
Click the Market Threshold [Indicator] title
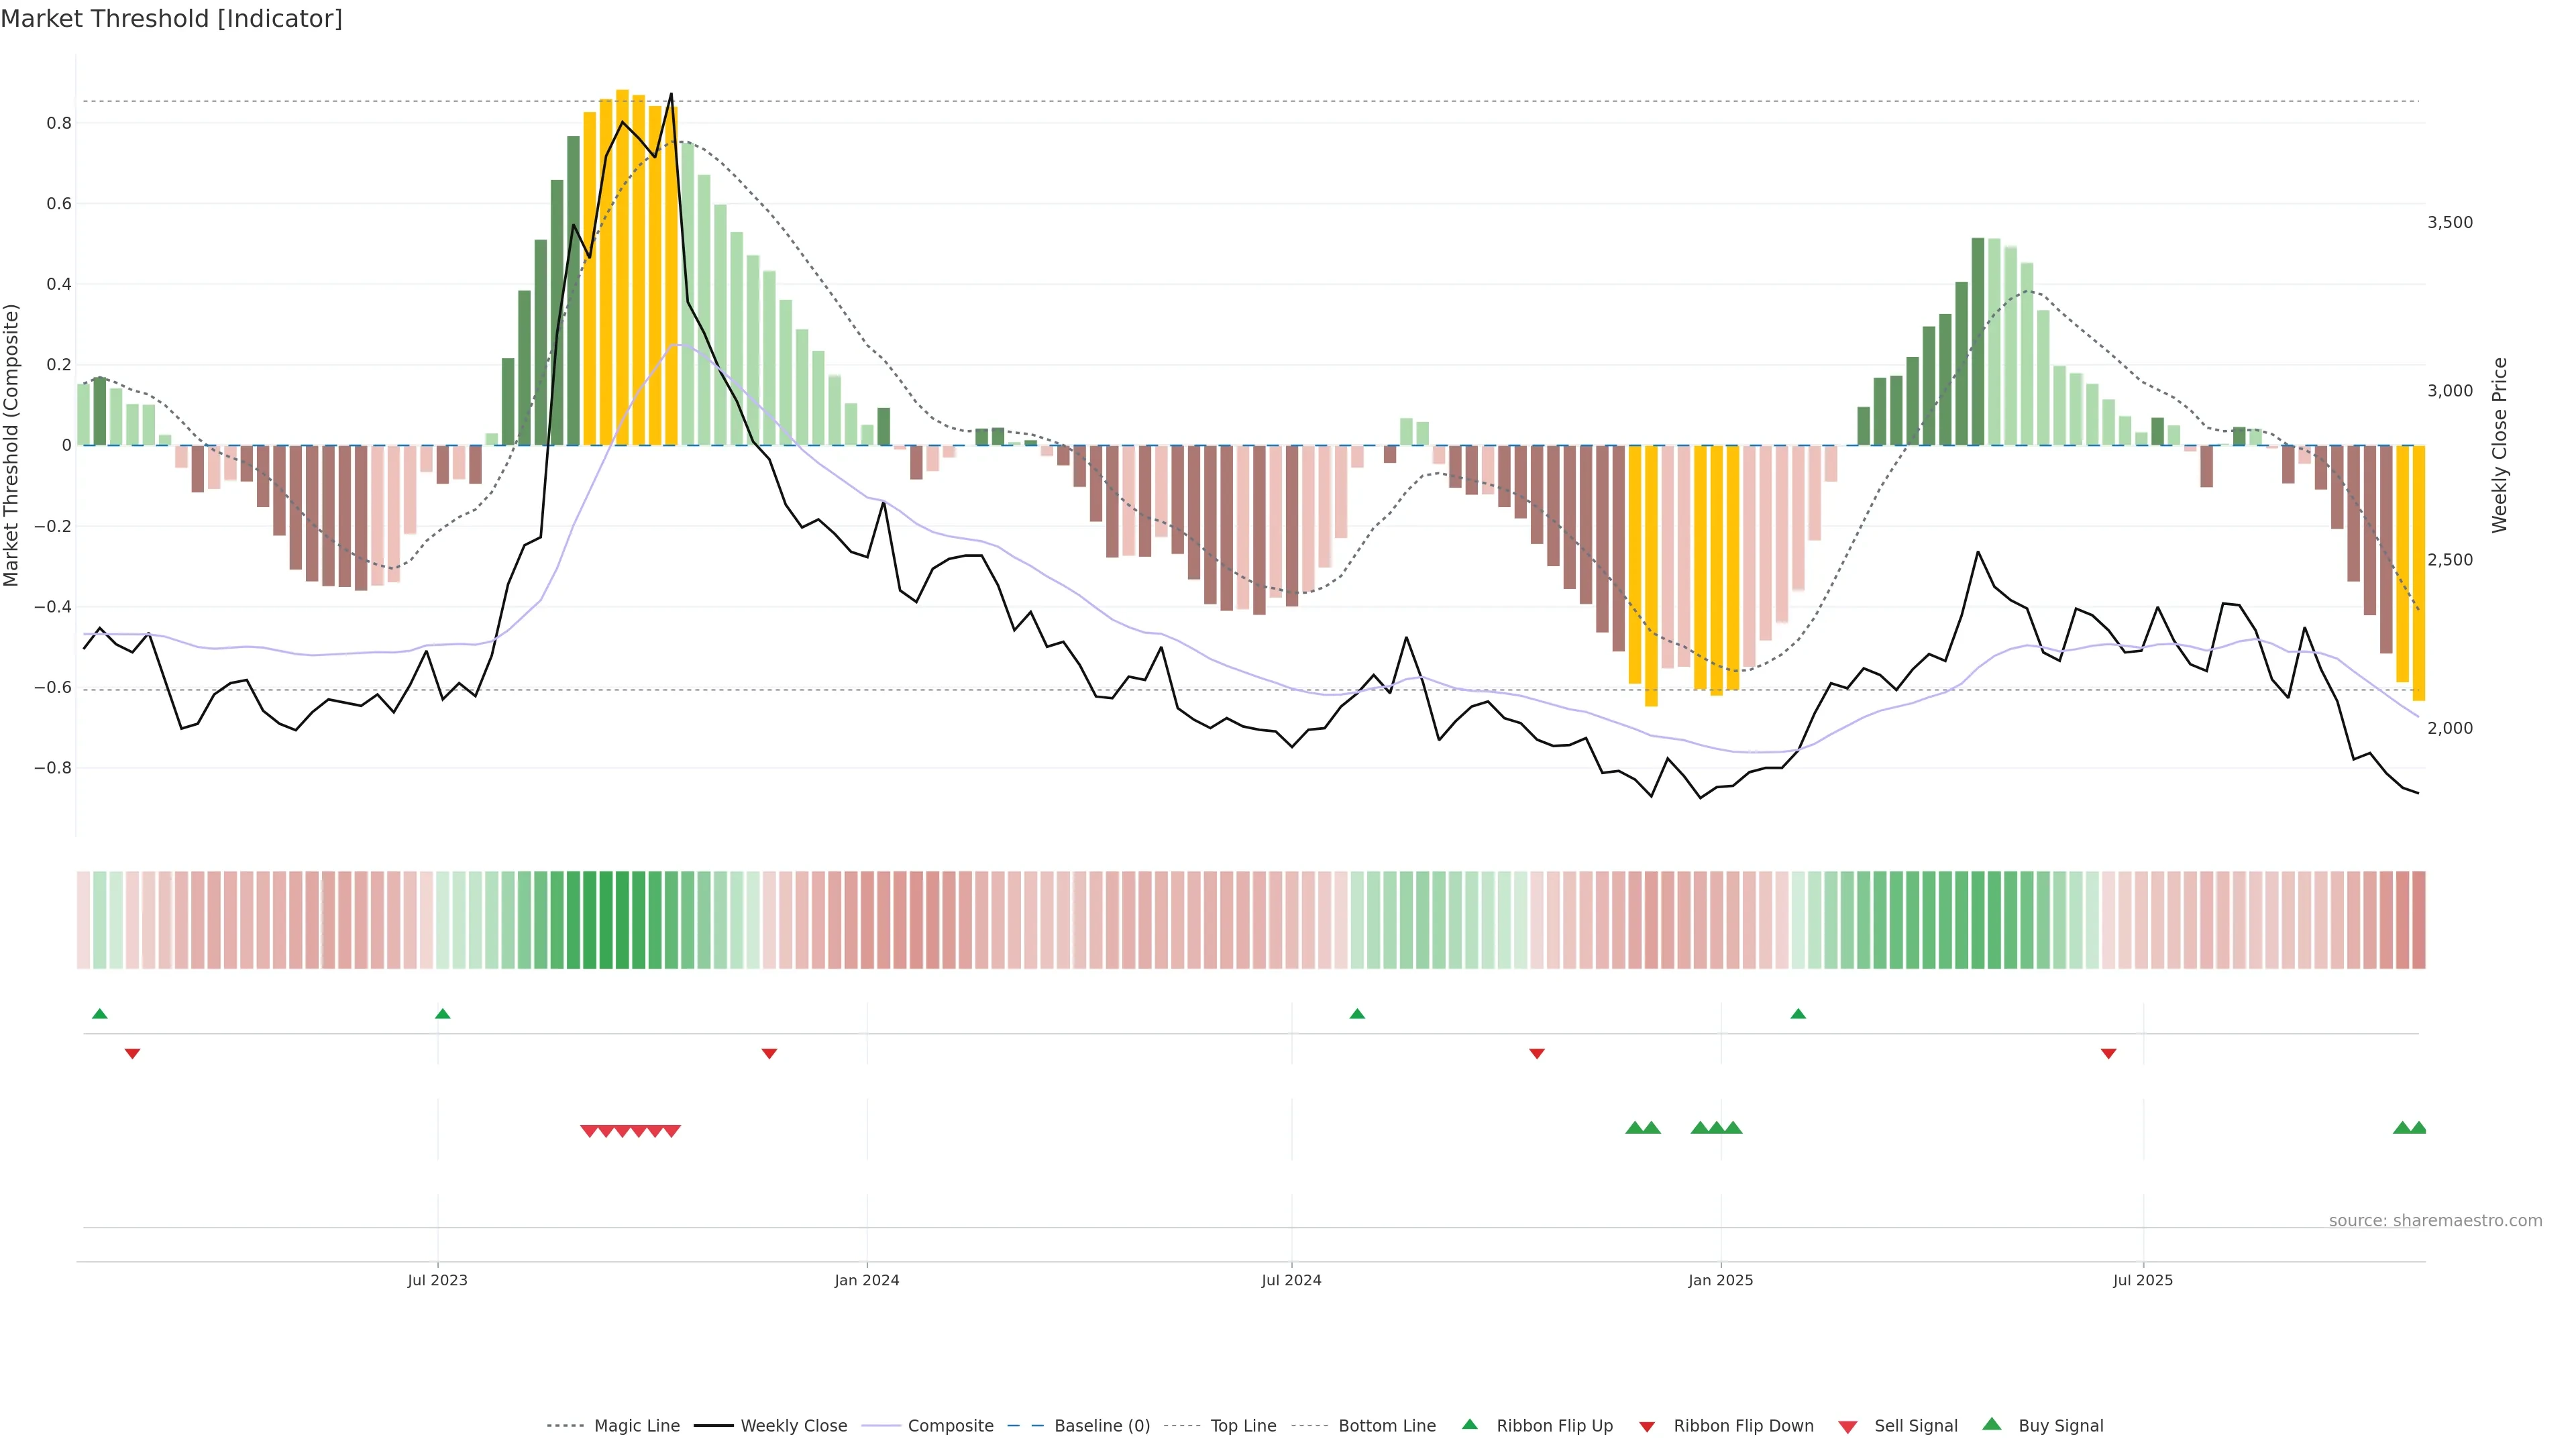[x=171, y=19]
